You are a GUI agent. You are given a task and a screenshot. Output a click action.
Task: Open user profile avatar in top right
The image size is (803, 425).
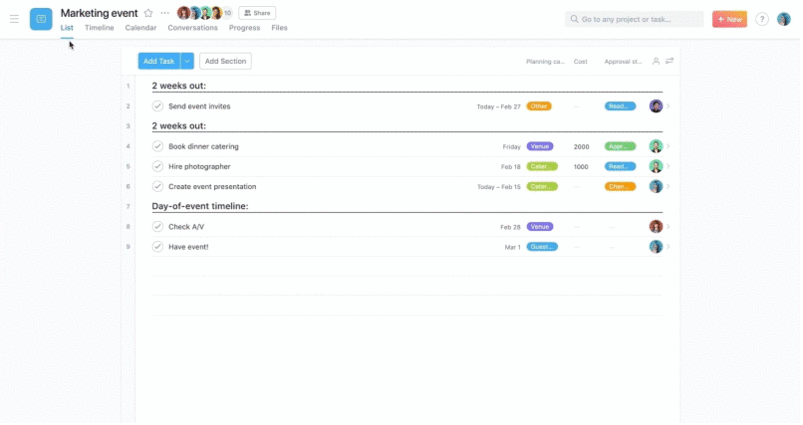click(x=784, y=19)
